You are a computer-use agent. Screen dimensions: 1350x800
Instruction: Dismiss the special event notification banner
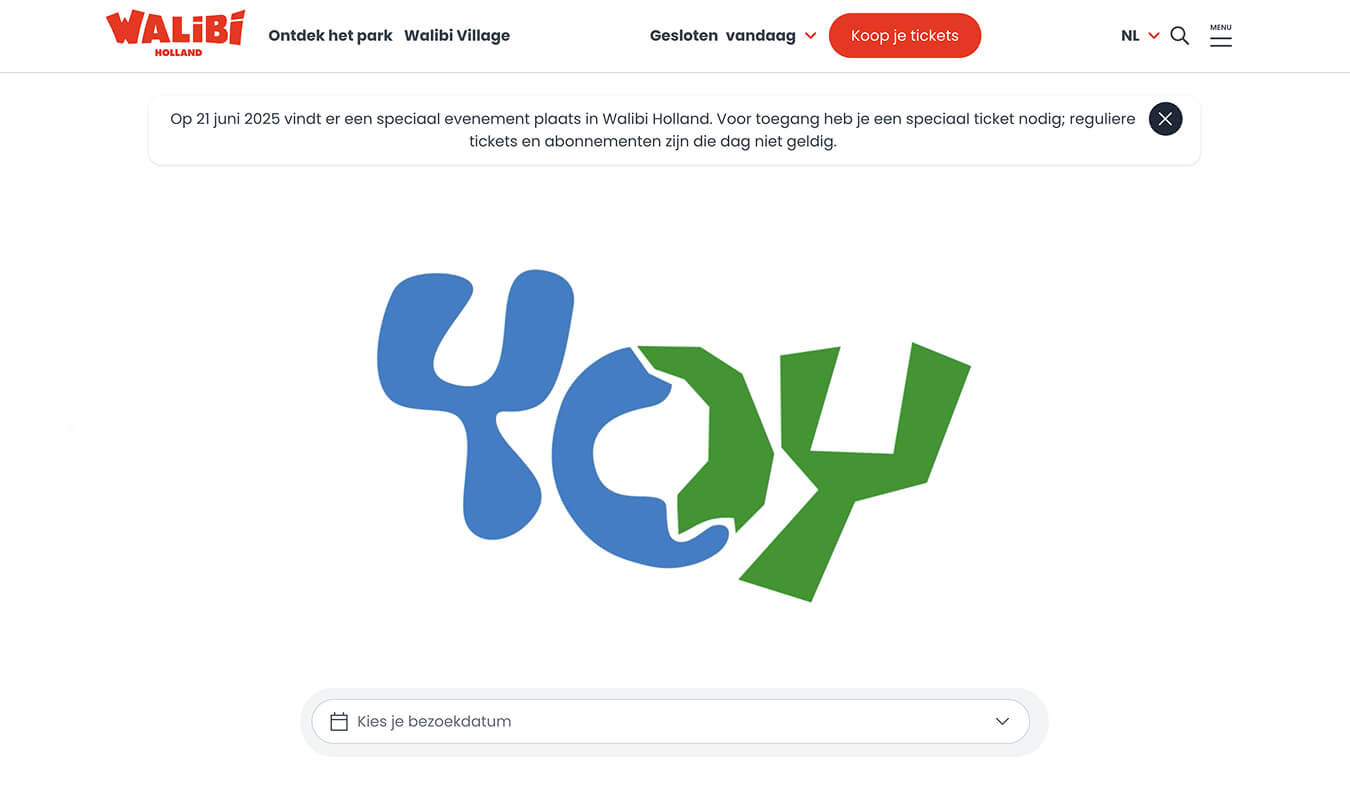[x=1165, y=119]
